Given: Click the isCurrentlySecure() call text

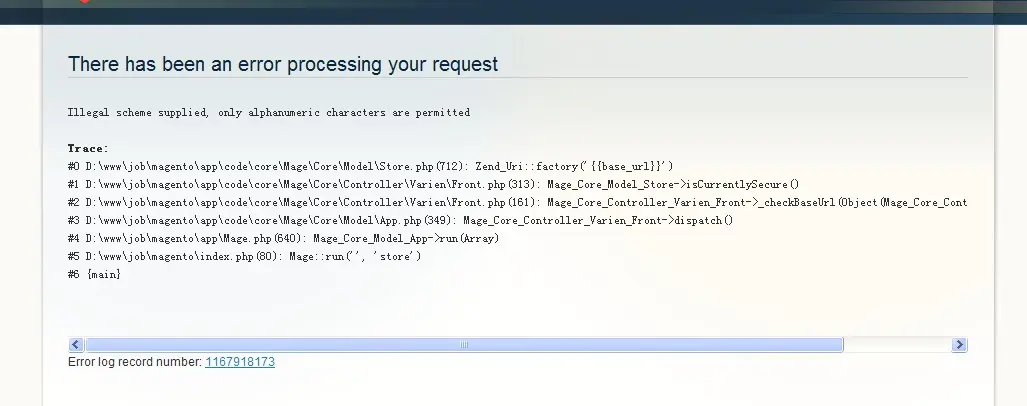Looking at the screenshot, I should pos(673,185).
